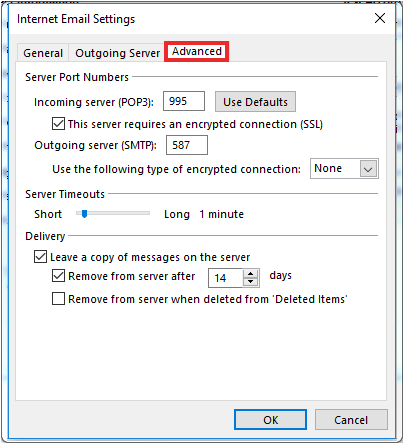This screenshot has width=404, height=444.
Task: Toggle the Remove from server after checkbox
Action: pos(58,276)
